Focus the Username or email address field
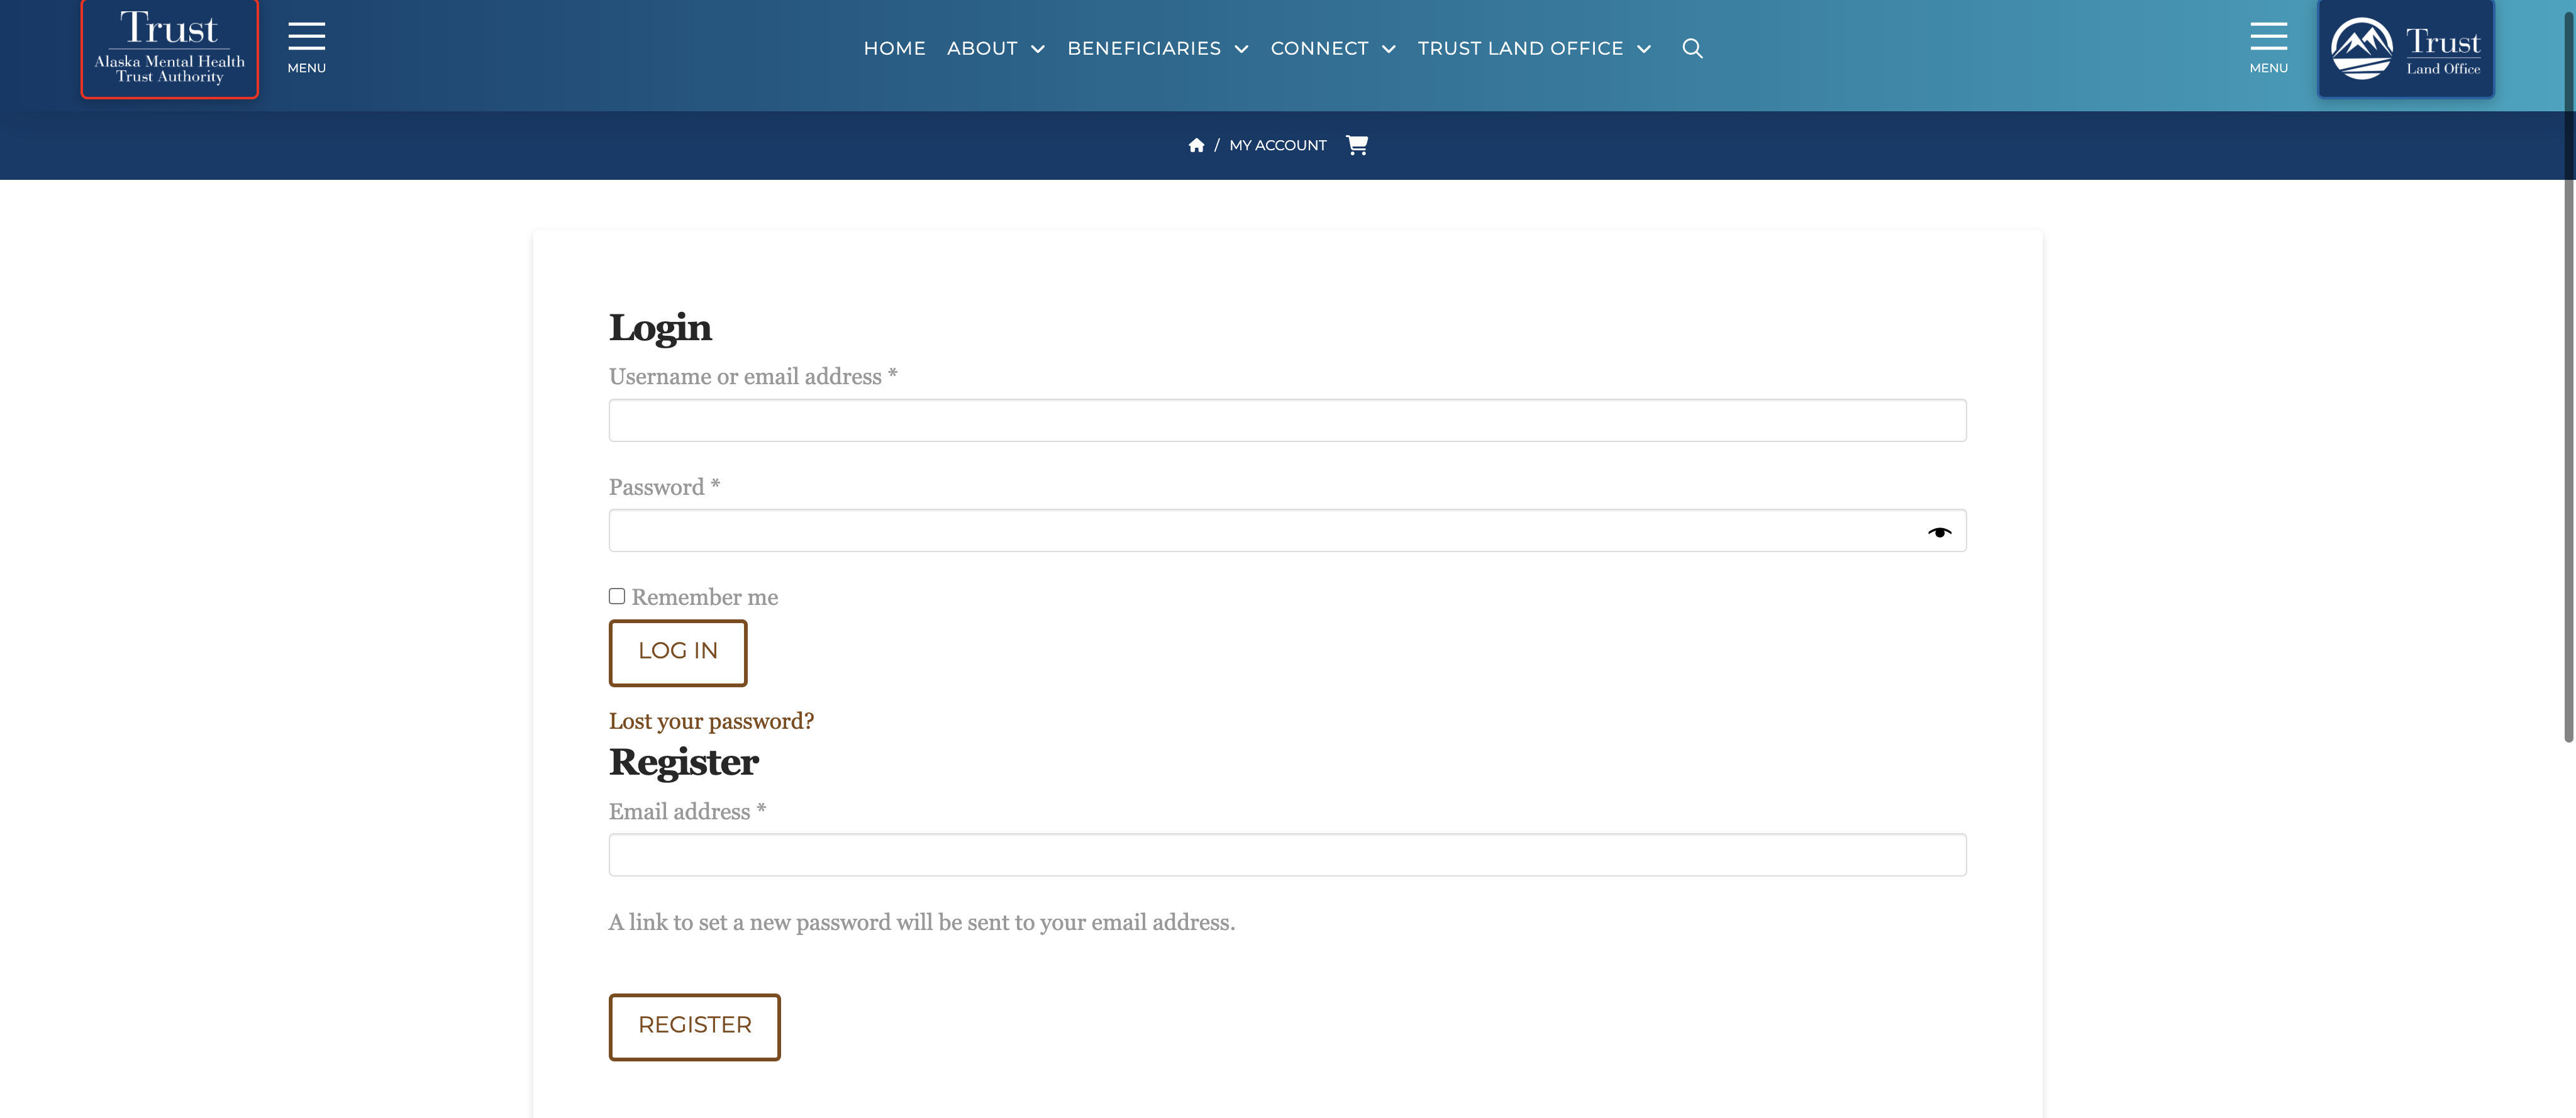2576x1118 pixels. click(1286, 420)
